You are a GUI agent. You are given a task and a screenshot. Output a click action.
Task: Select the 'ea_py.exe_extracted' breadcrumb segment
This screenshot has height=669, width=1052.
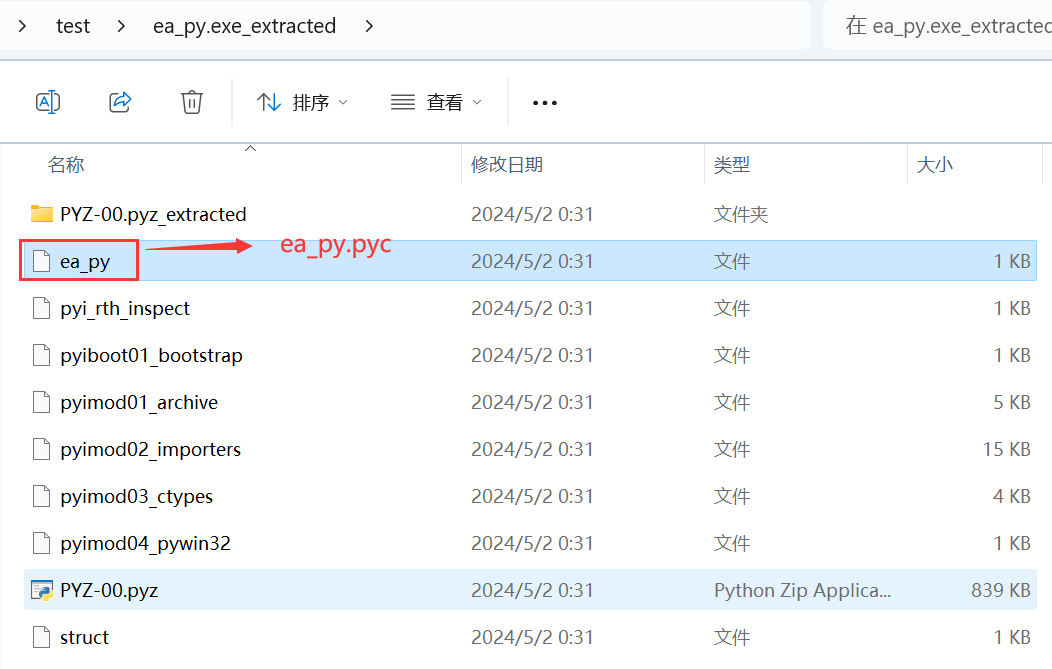[x=244, y=26]
